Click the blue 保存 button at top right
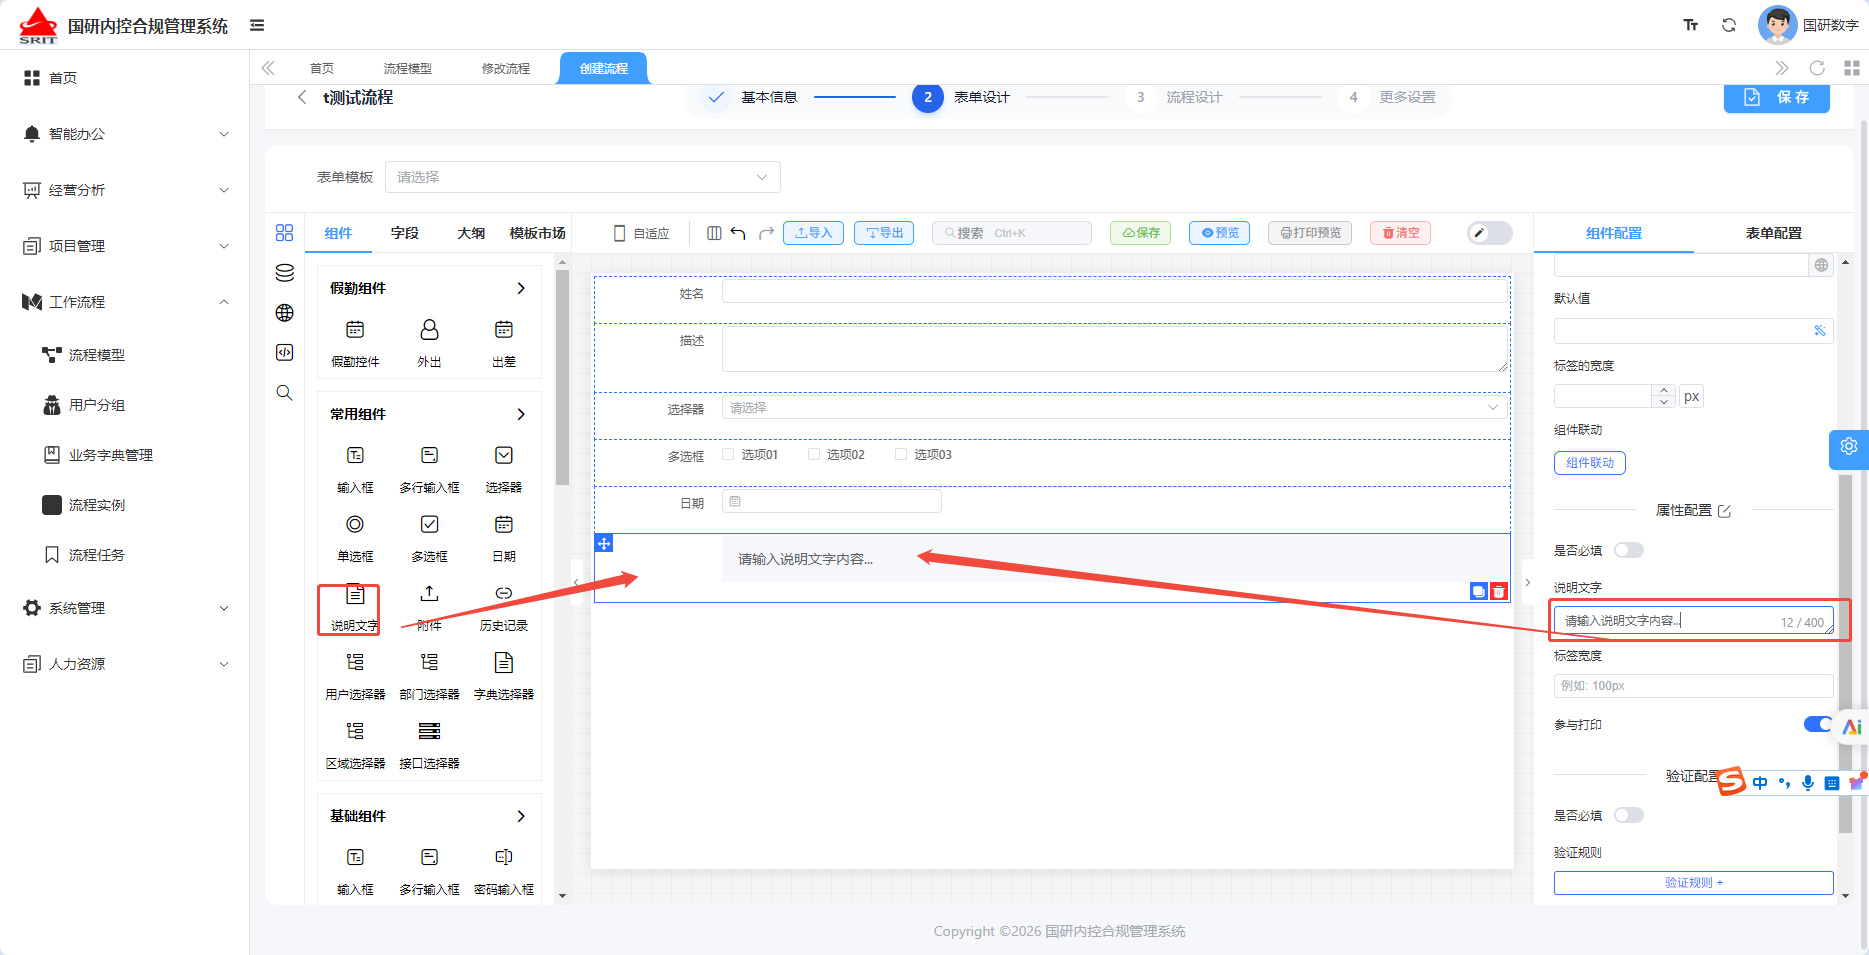Viewport: 1869px width, 955px height. coord(1777,97)
